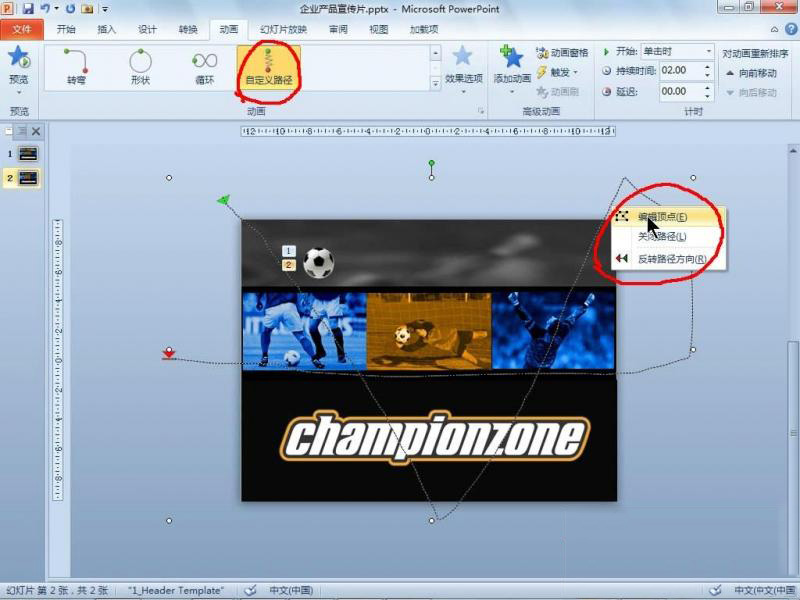Select slide 2 thumbnail
Image resolution: width=800 pixels, height=600 pixels.
(28, 178)
